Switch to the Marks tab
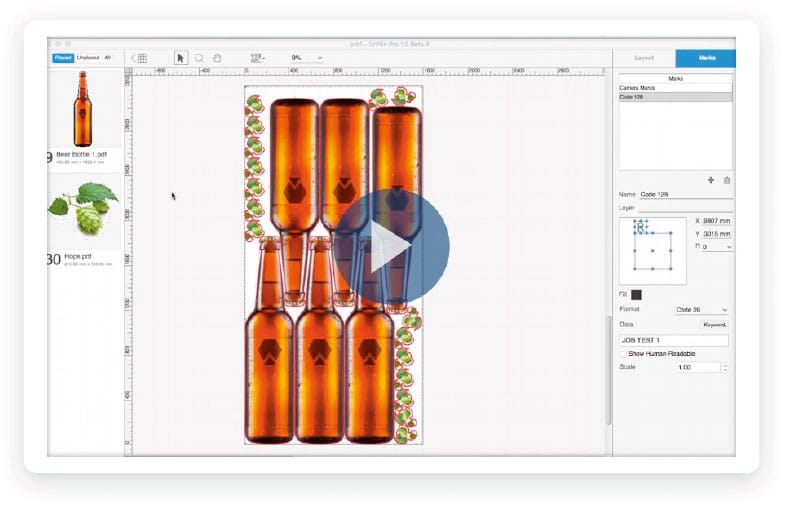Screen dimensions: 794x514 [706, 58]
